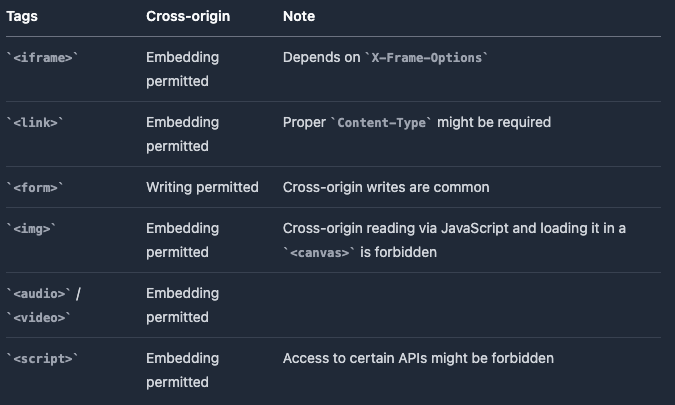Select the <video> tag code
The width and height of the screenshot is (675, 405).
pyautogui.click(x=39, y=317)
